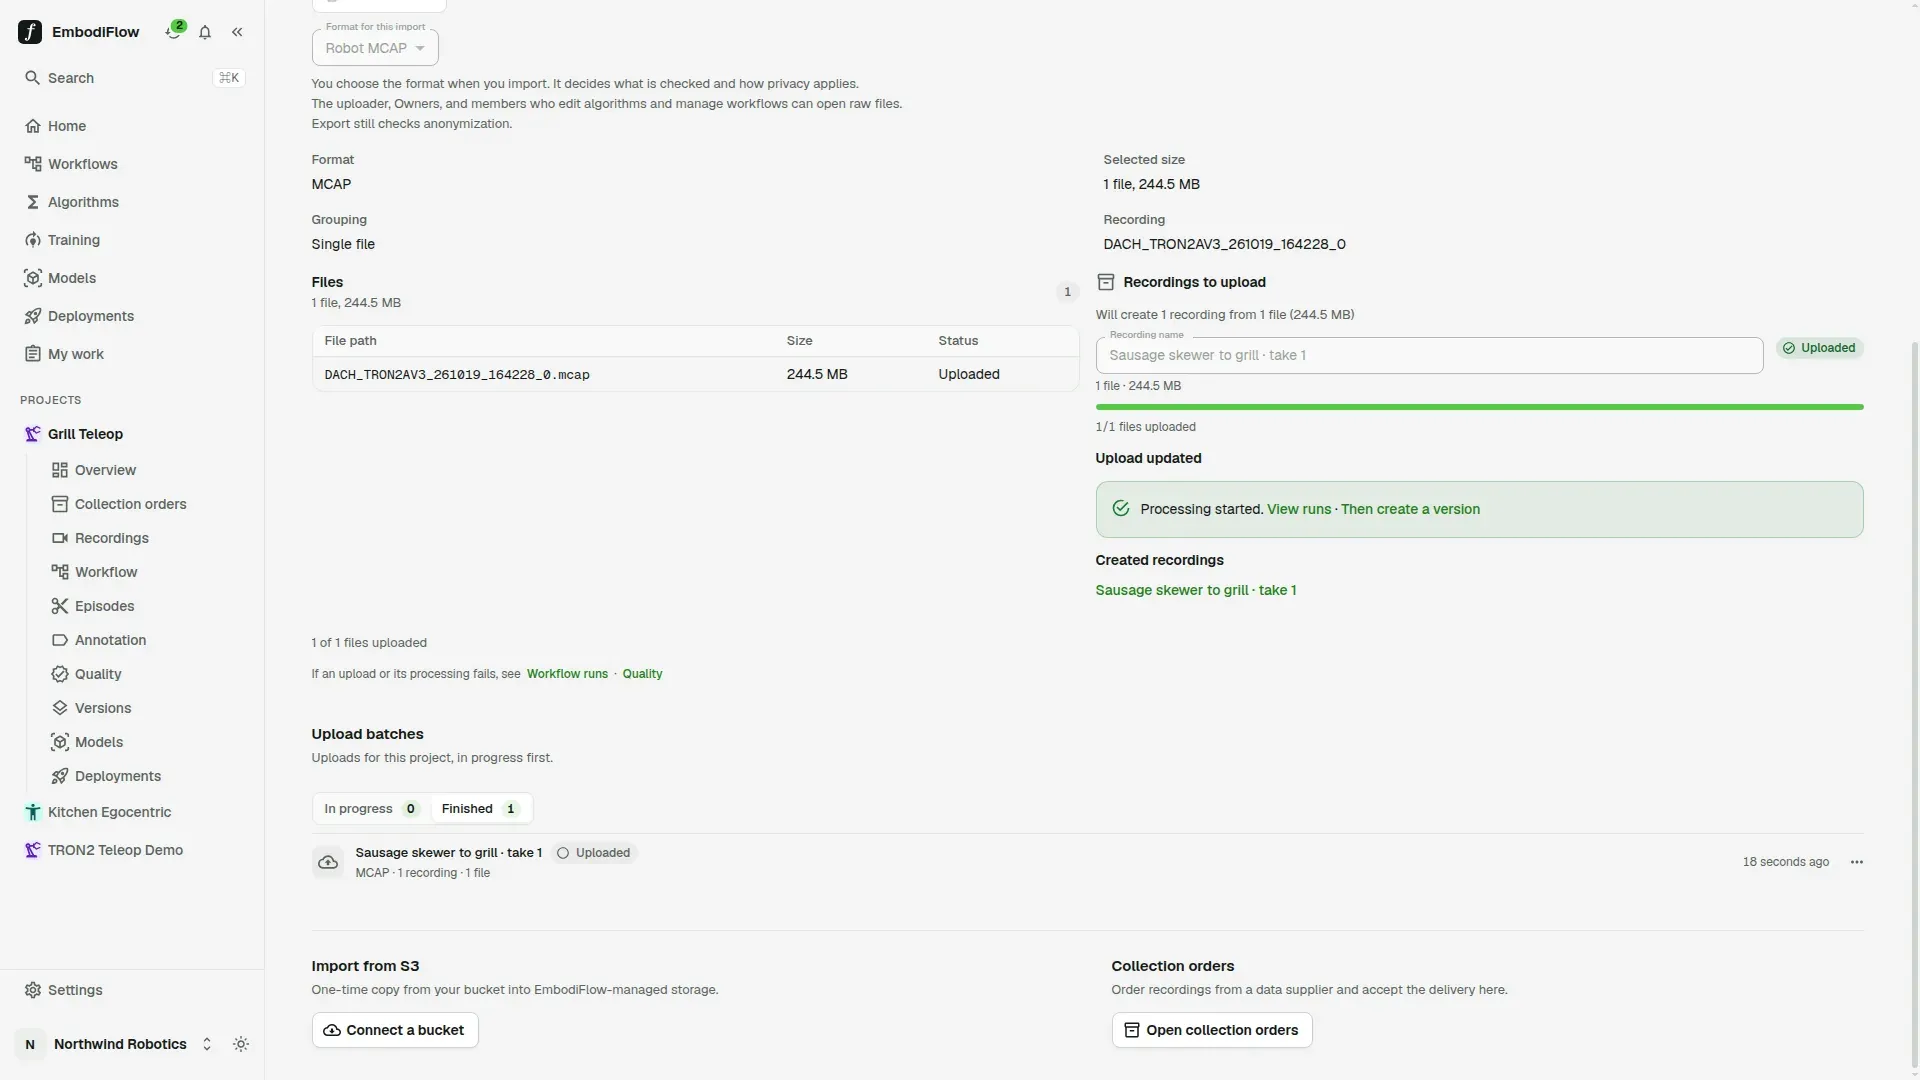Switch to the Finished tab
This screenshot has height=1080, width=1920.
pyautogui.click(x=480, y=809)
